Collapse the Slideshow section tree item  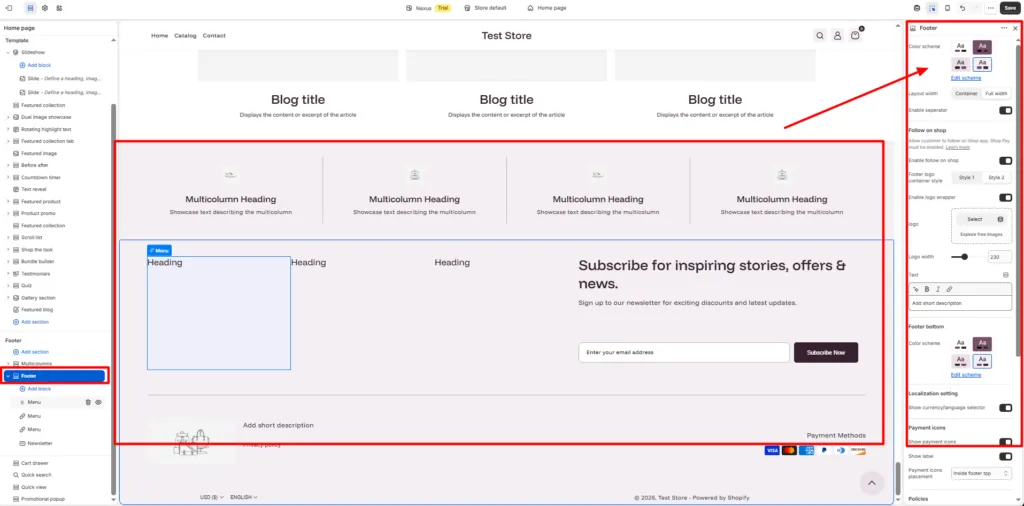pos(8,52)
